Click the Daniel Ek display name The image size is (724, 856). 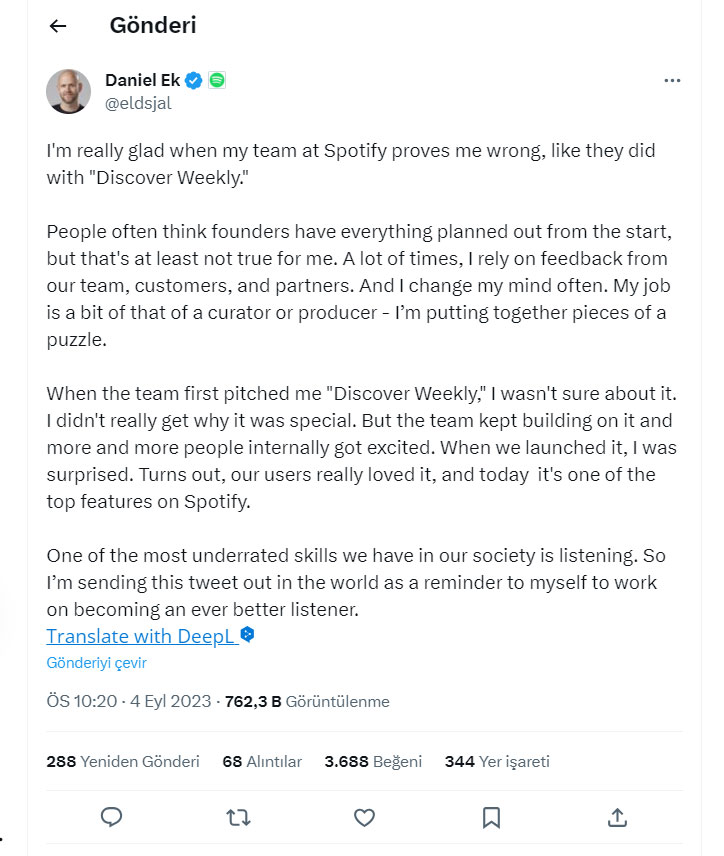142,81
